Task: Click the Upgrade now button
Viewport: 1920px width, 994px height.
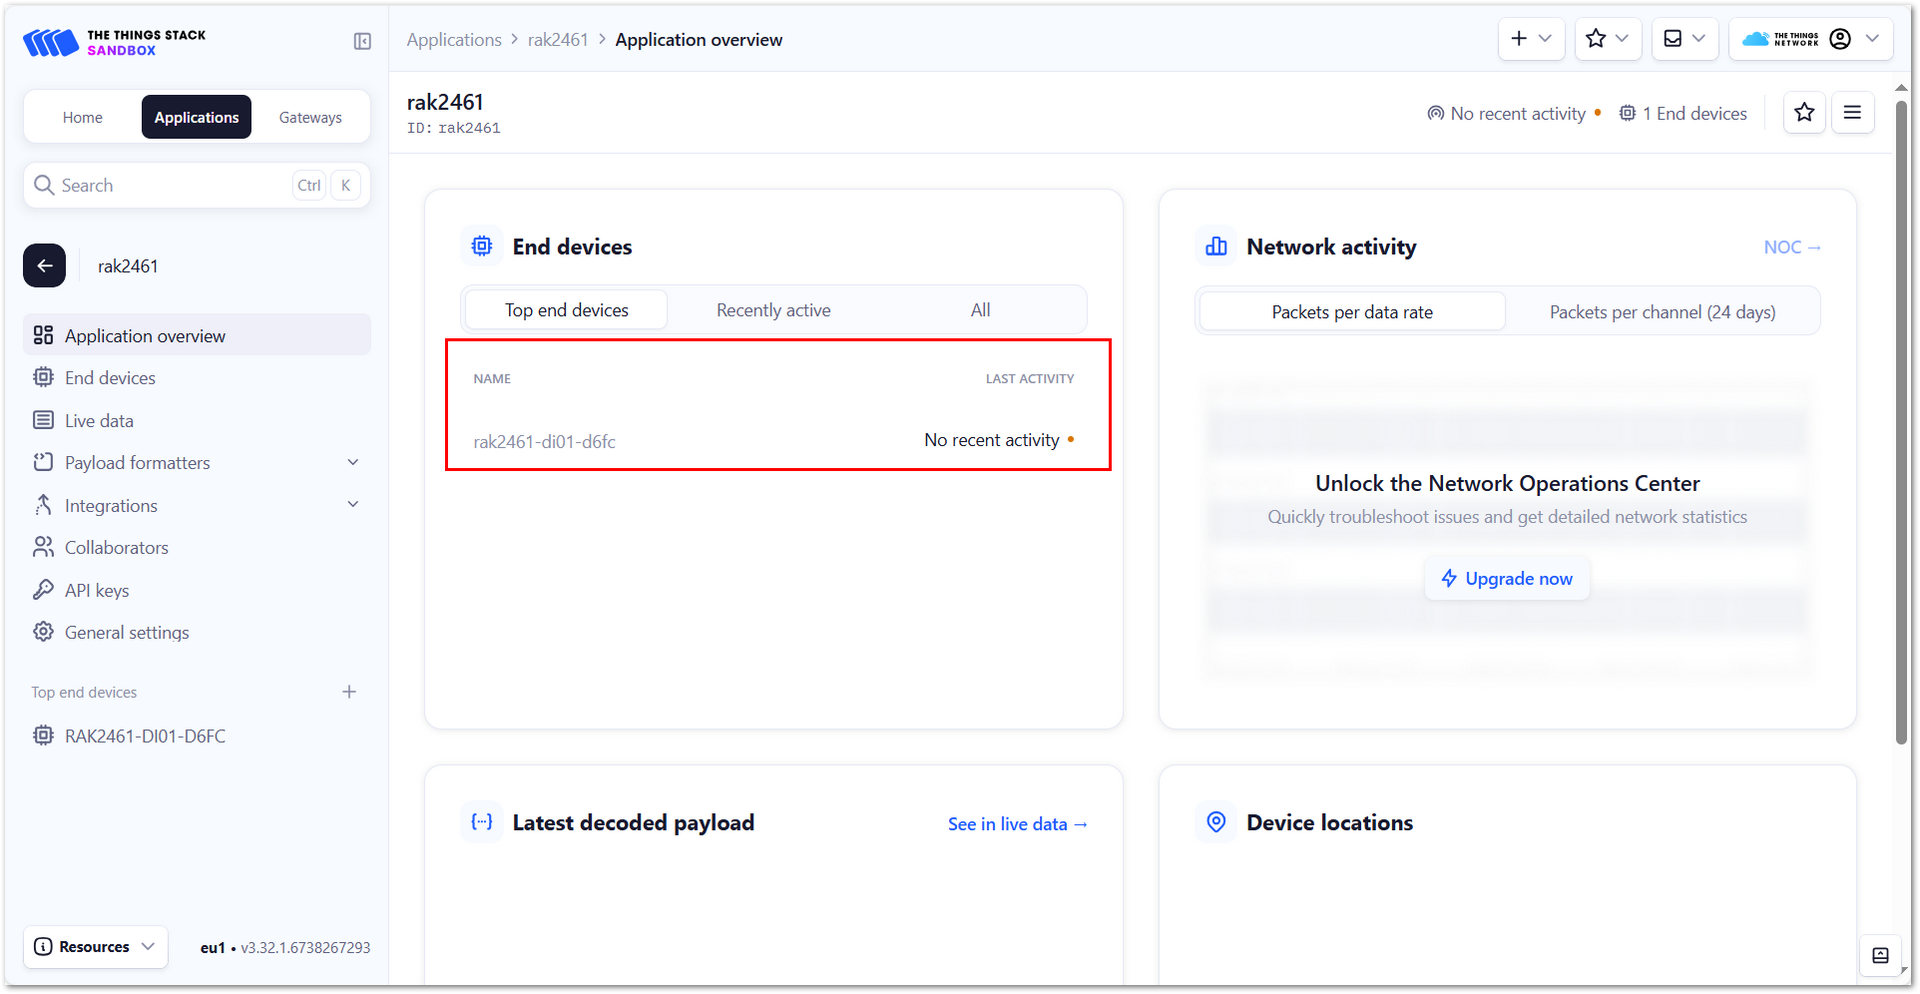Action: click(1506, 579)
